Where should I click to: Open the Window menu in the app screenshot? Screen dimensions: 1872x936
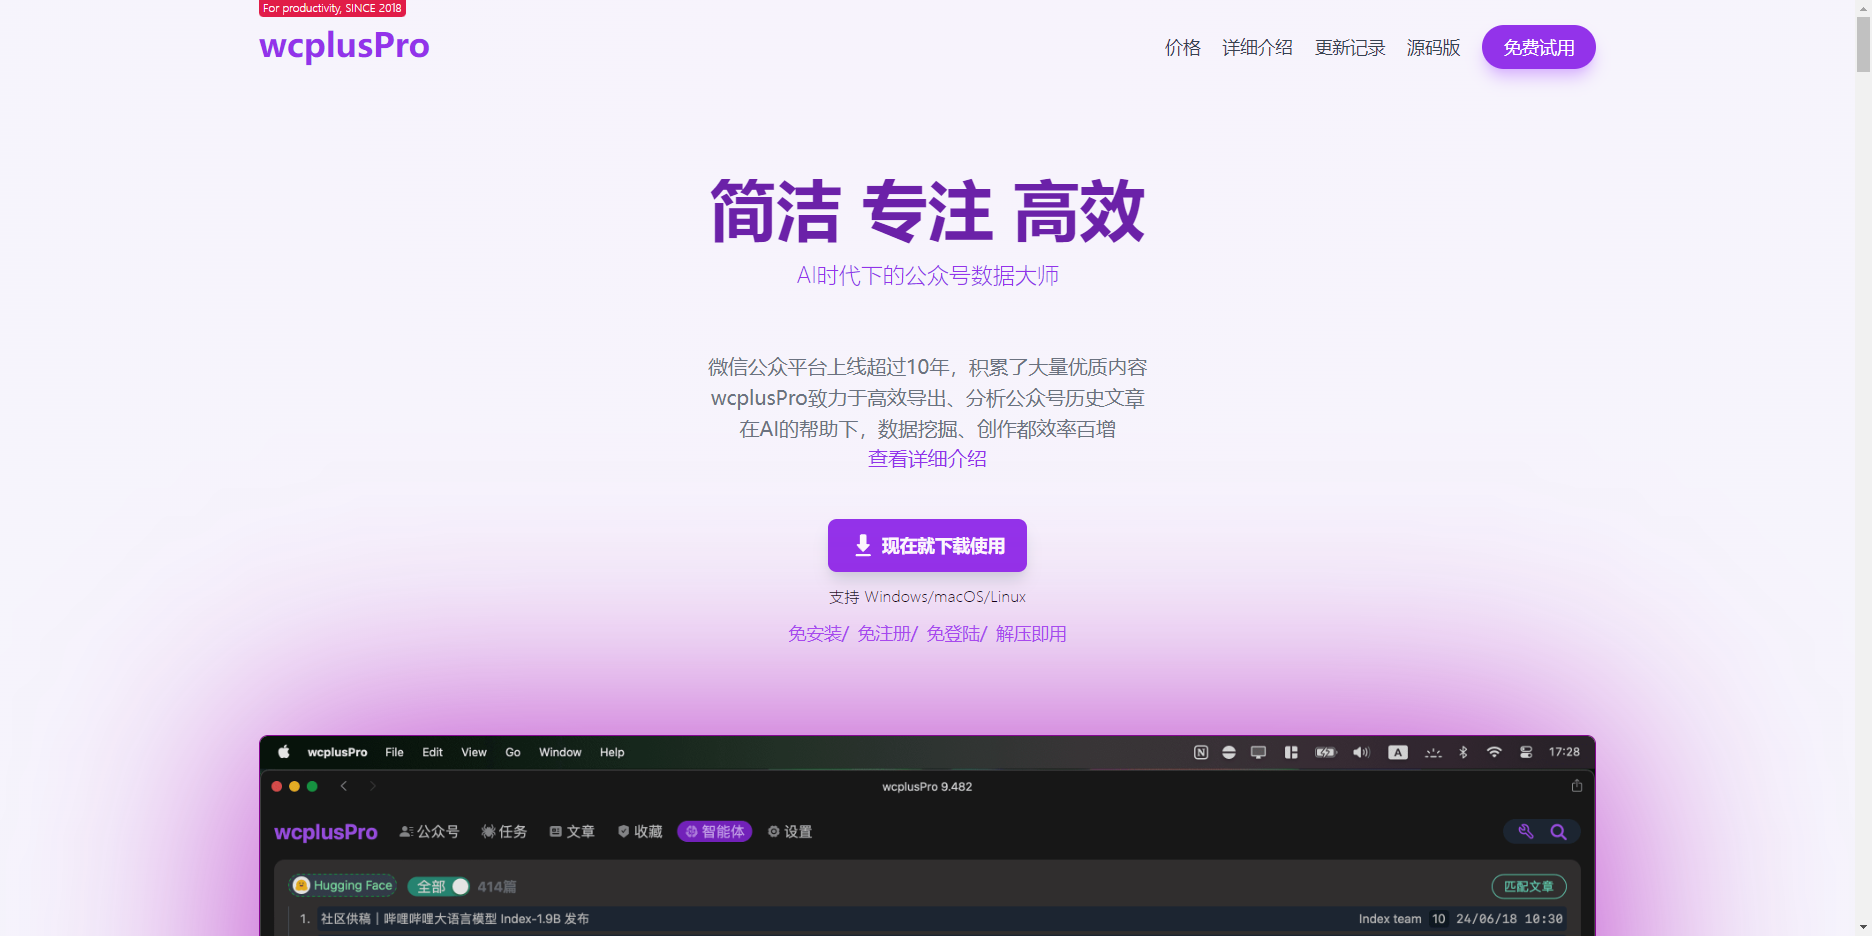click(x=560, y=752)
